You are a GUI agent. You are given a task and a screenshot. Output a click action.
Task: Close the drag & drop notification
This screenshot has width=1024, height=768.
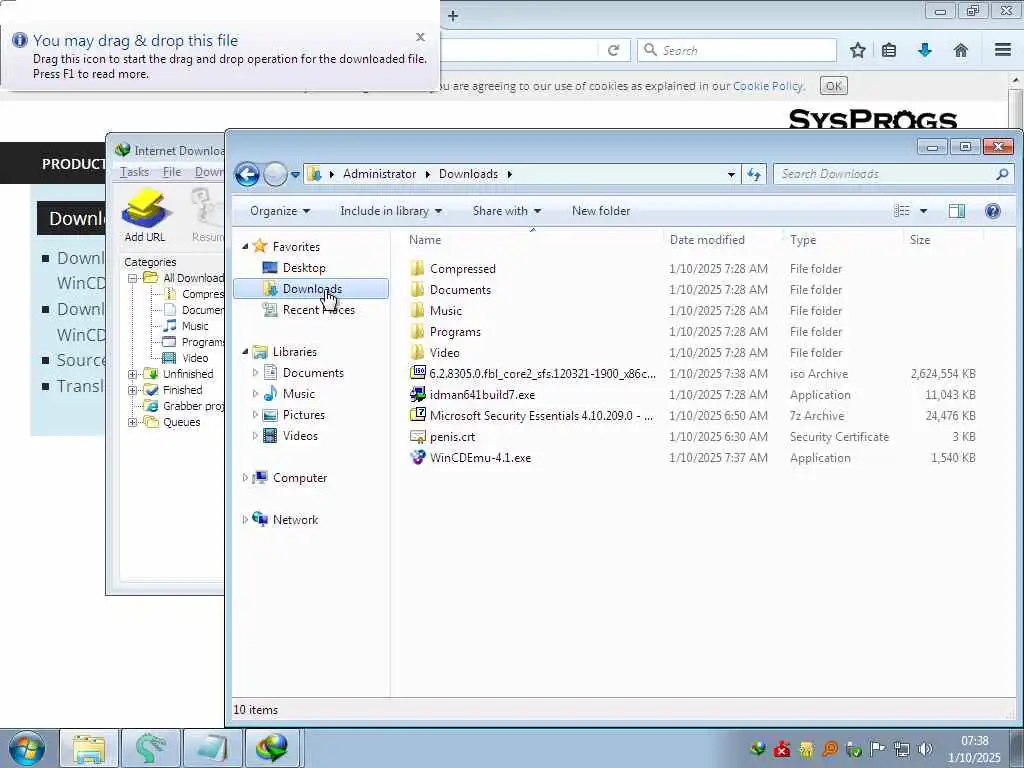tap(421, 37)
